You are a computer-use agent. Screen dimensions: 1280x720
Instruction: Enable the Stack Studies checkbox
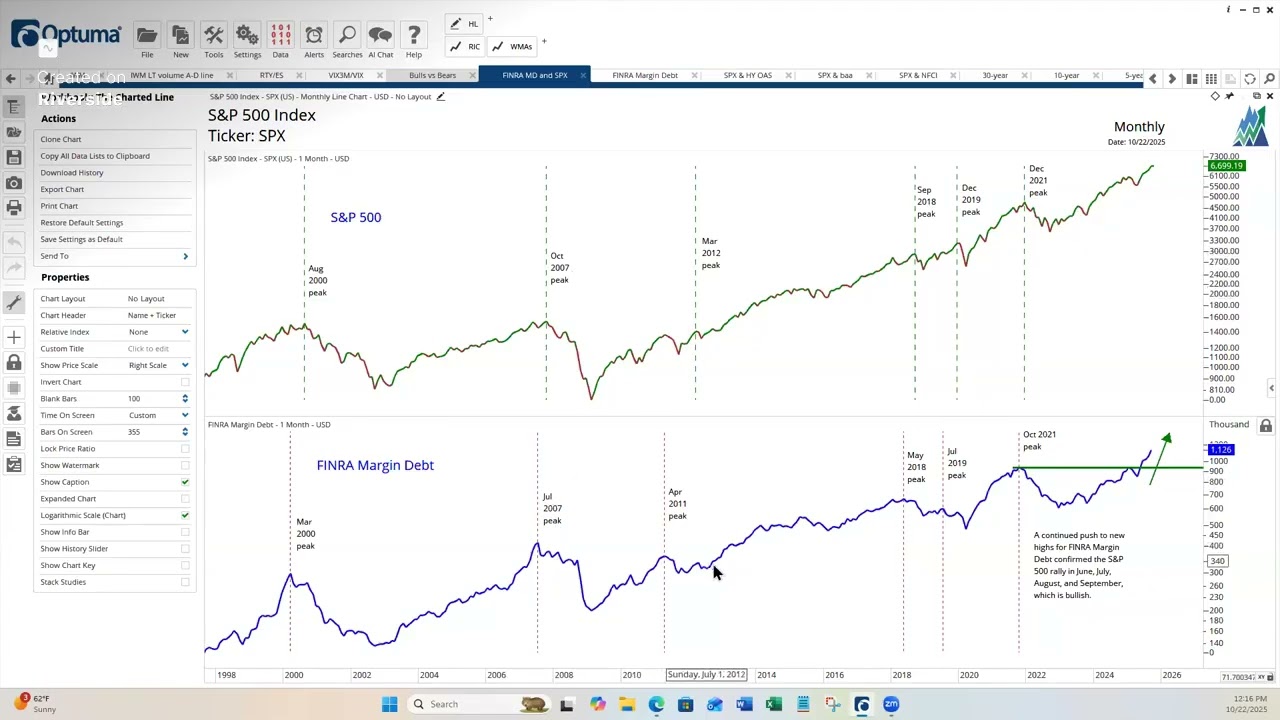(185, 582)
